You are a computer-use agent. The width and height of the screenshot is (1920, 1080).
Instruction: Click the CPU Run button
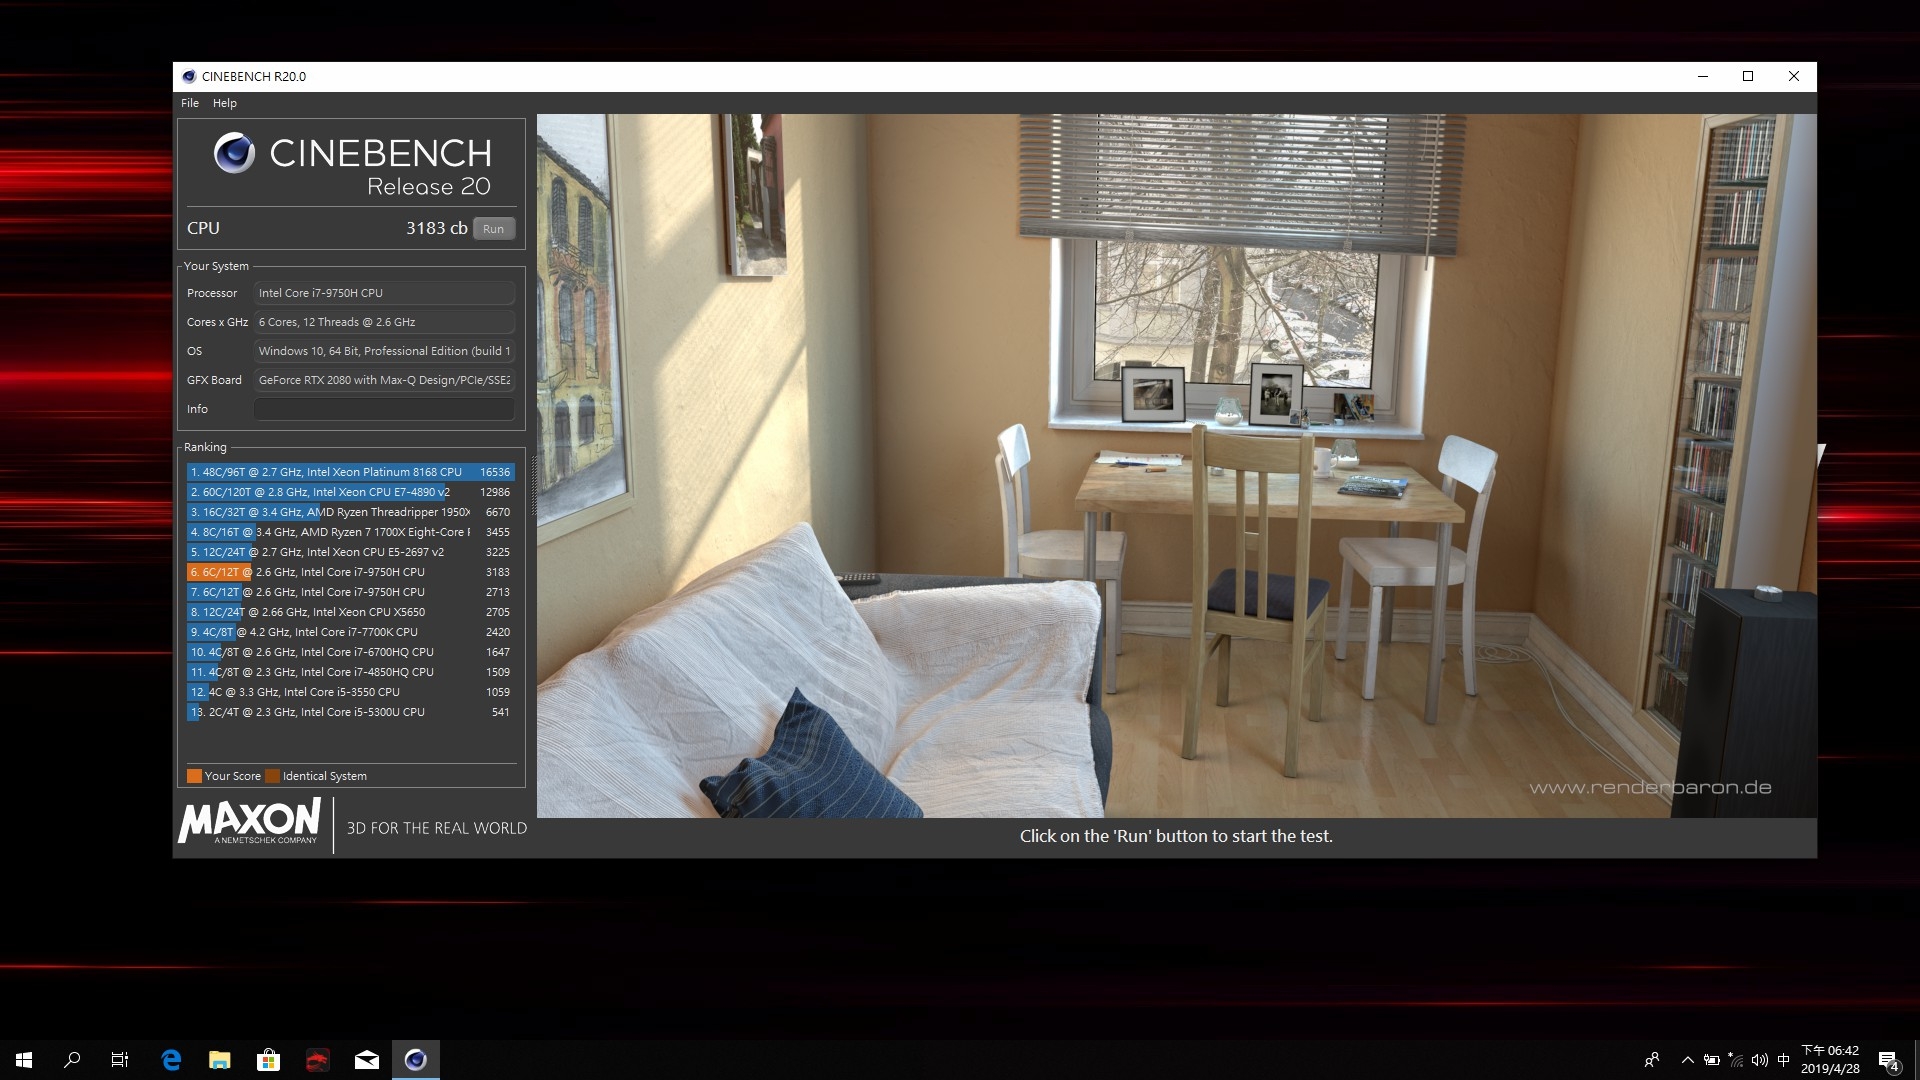pos(494,229)
